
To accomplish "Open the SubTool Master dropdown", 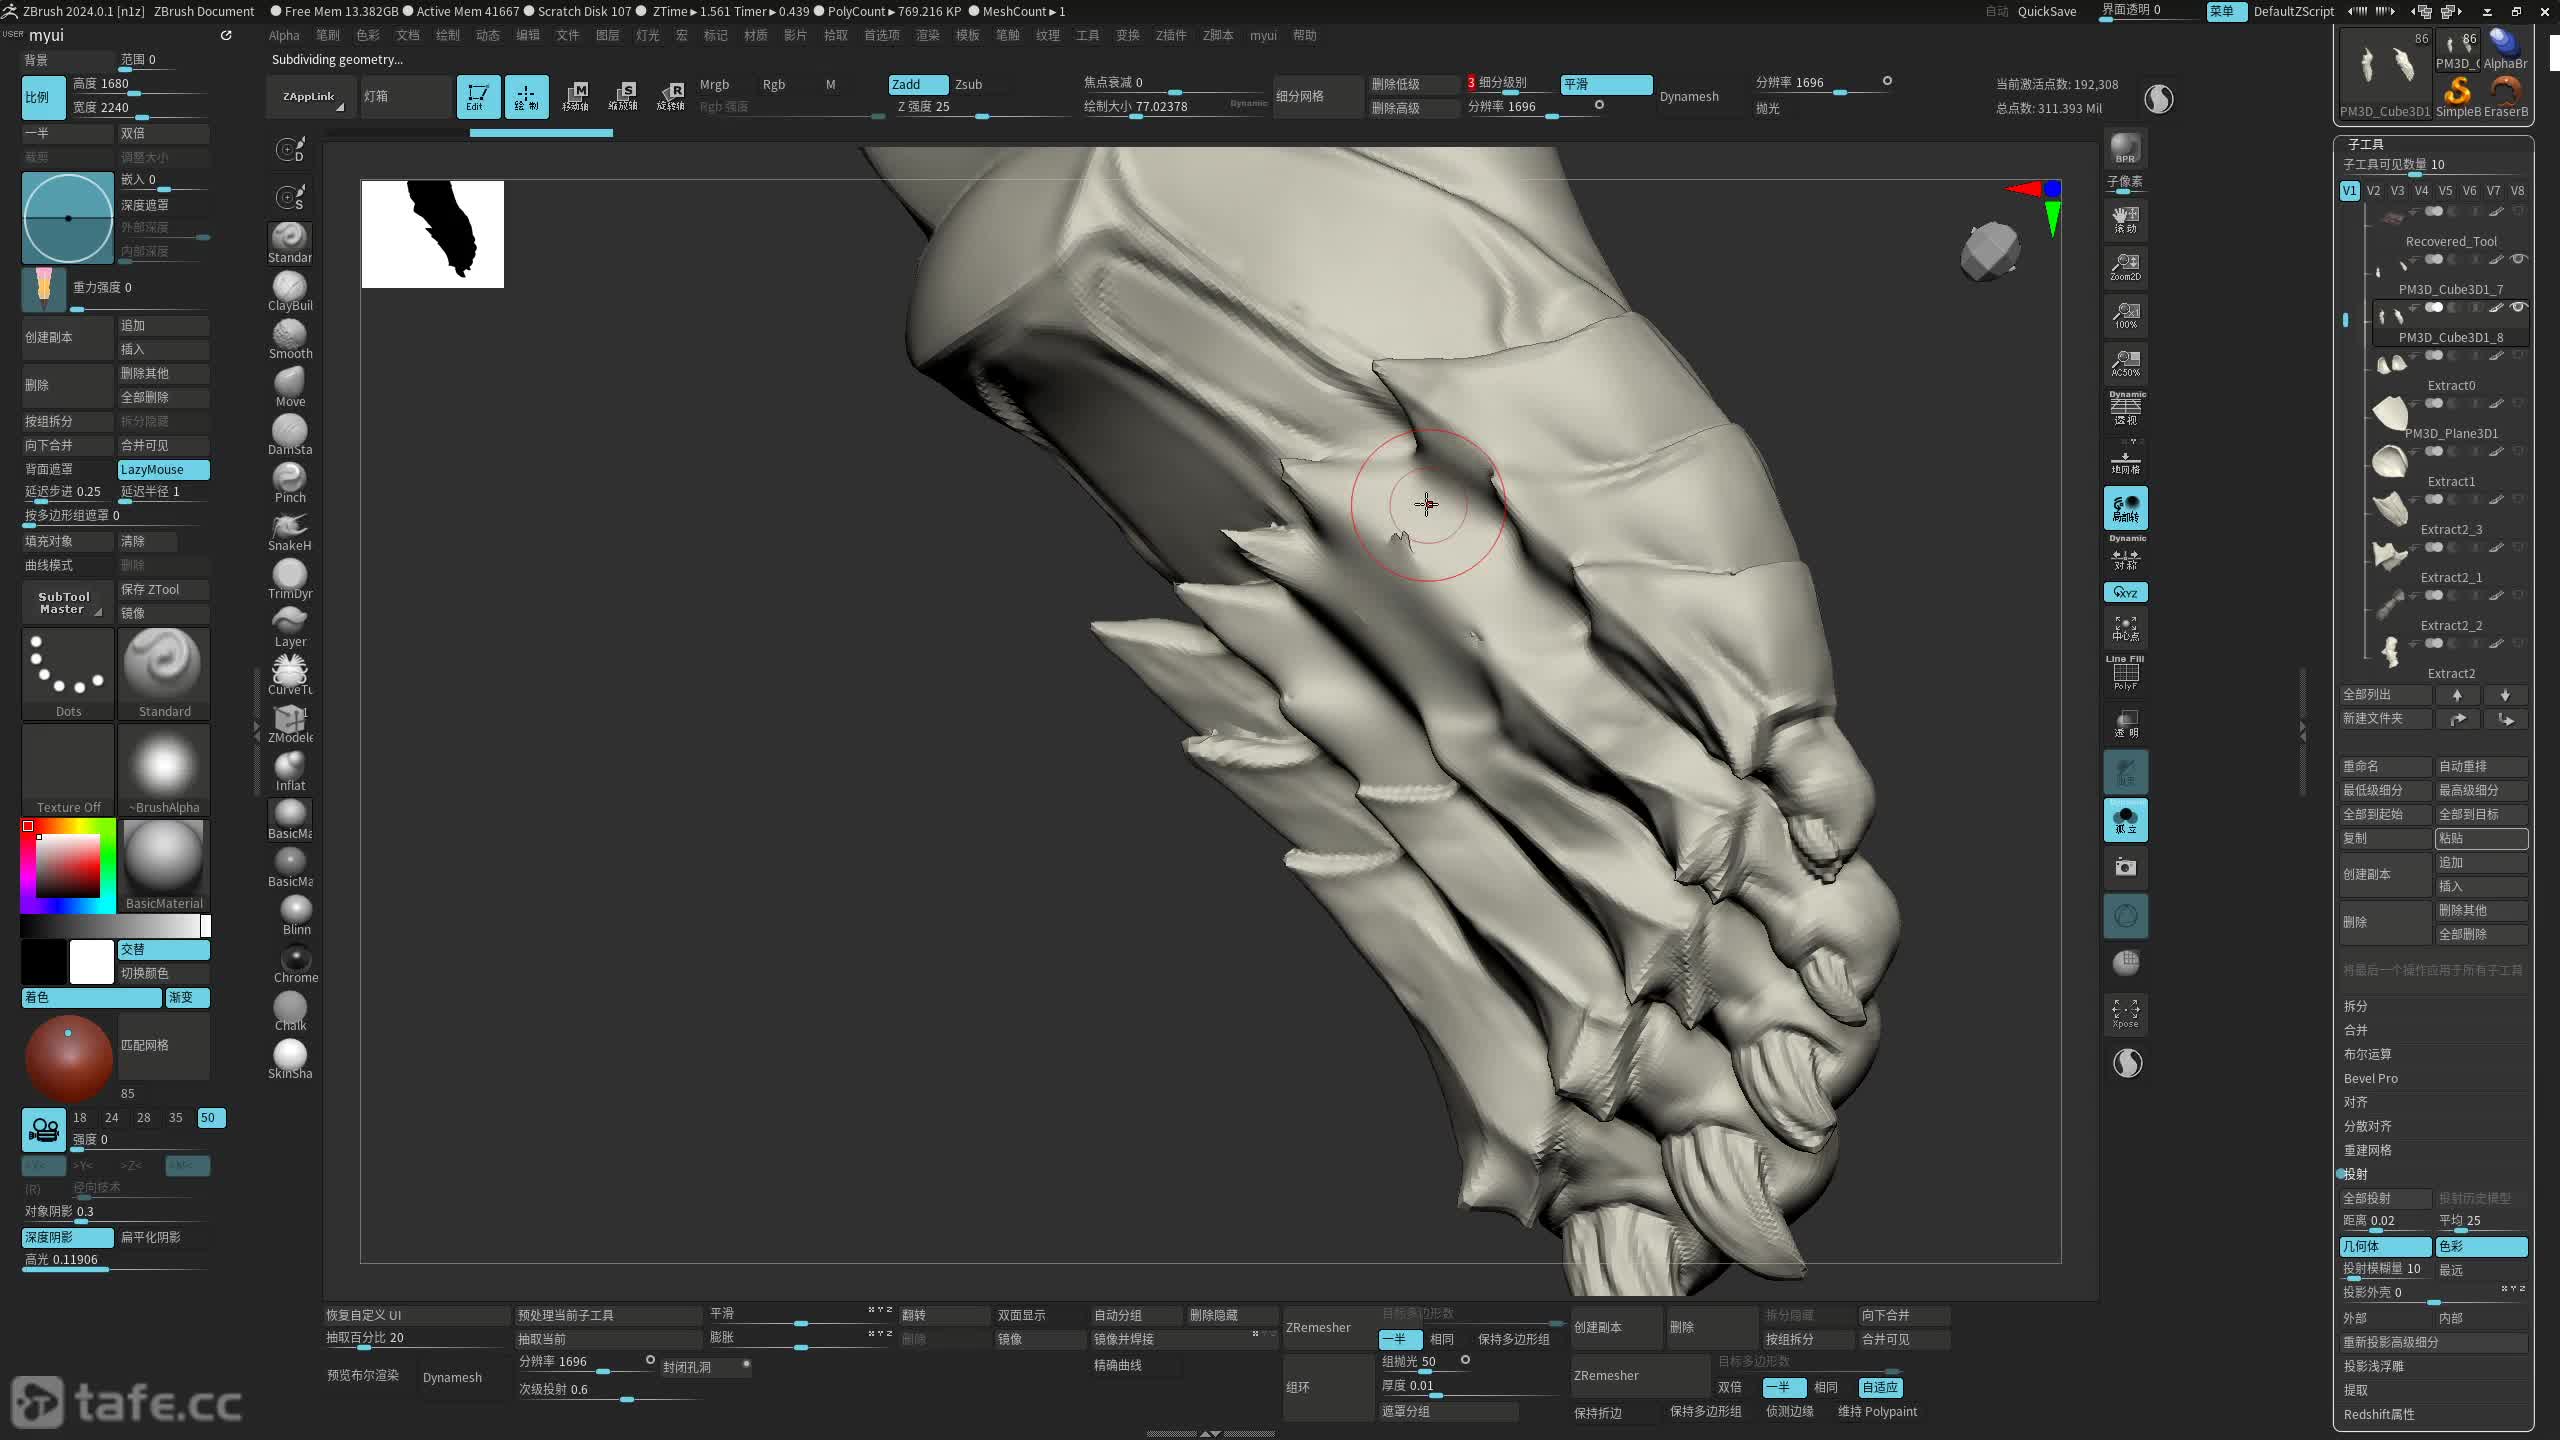I will tap(67, 602).
